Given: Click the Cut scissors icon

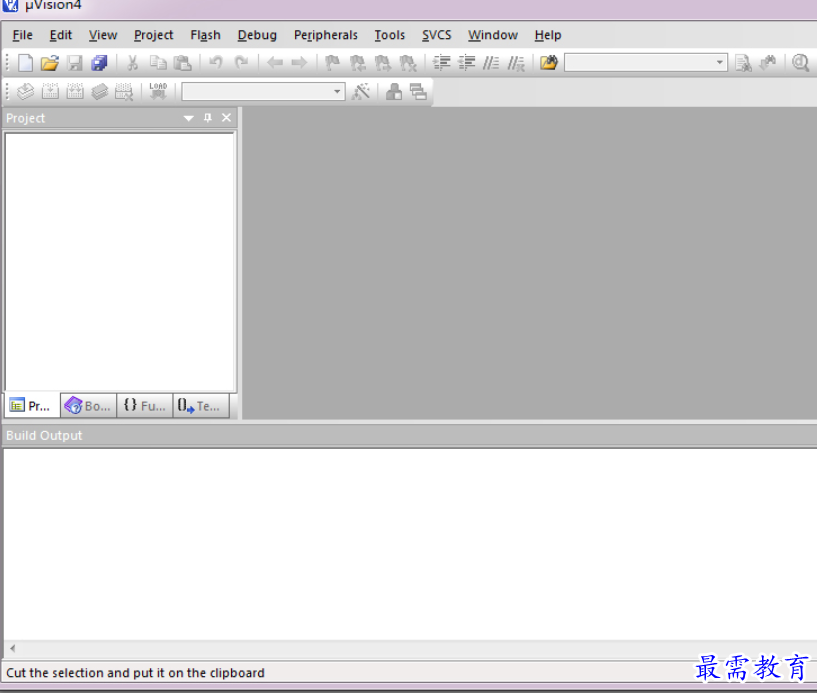Looking at the screenshot, I should 132,63.
